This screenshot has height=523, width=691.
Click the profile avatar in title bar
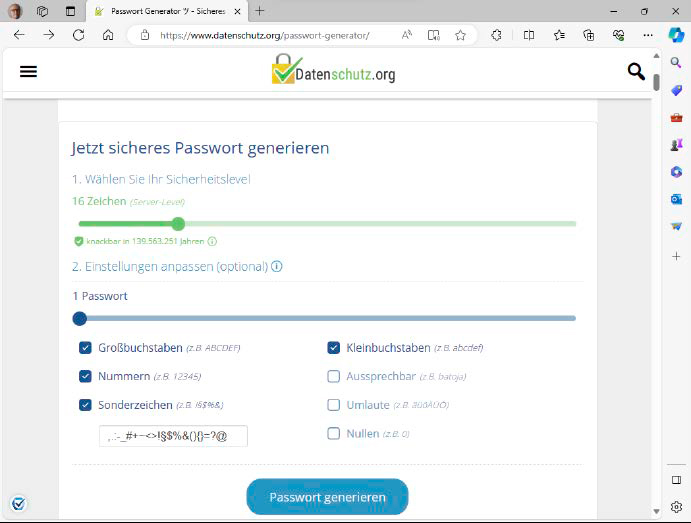15,11
